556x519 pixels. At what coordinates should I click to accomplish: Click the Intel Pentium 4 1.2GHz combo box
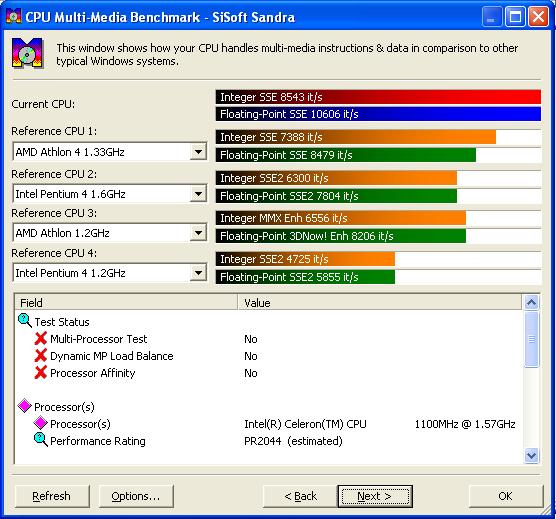(110, 273)
